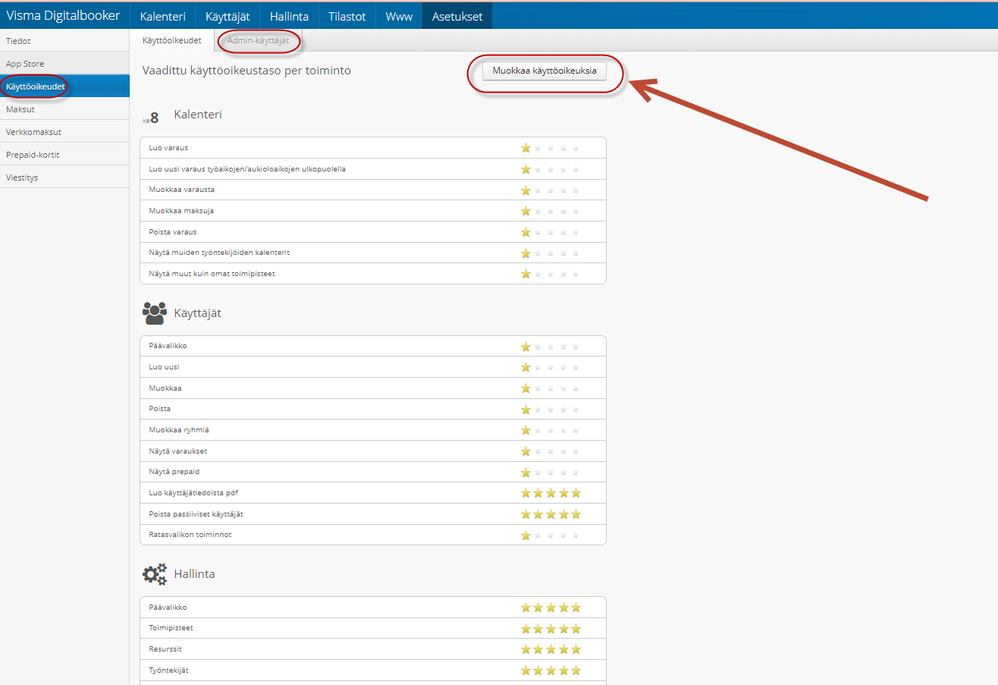Click the user group icon beside Käyttäjät heading
The width and height of the screenshot is (998, 685).
[155, 313]
